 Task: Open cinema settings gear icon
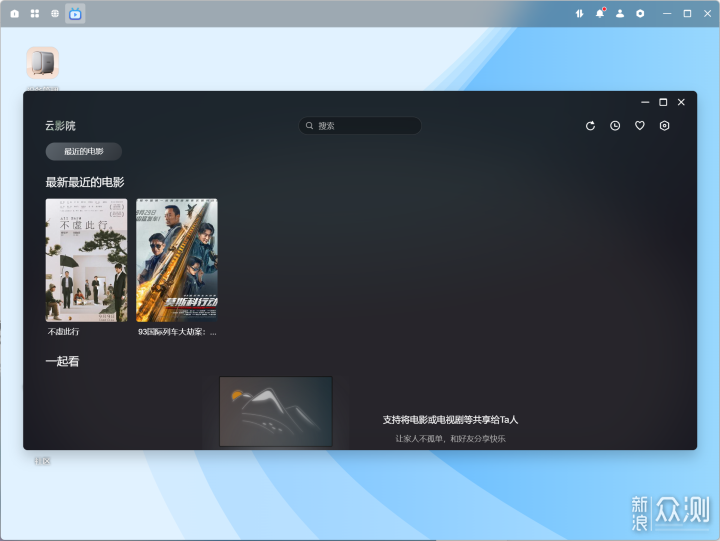(664, 126)
